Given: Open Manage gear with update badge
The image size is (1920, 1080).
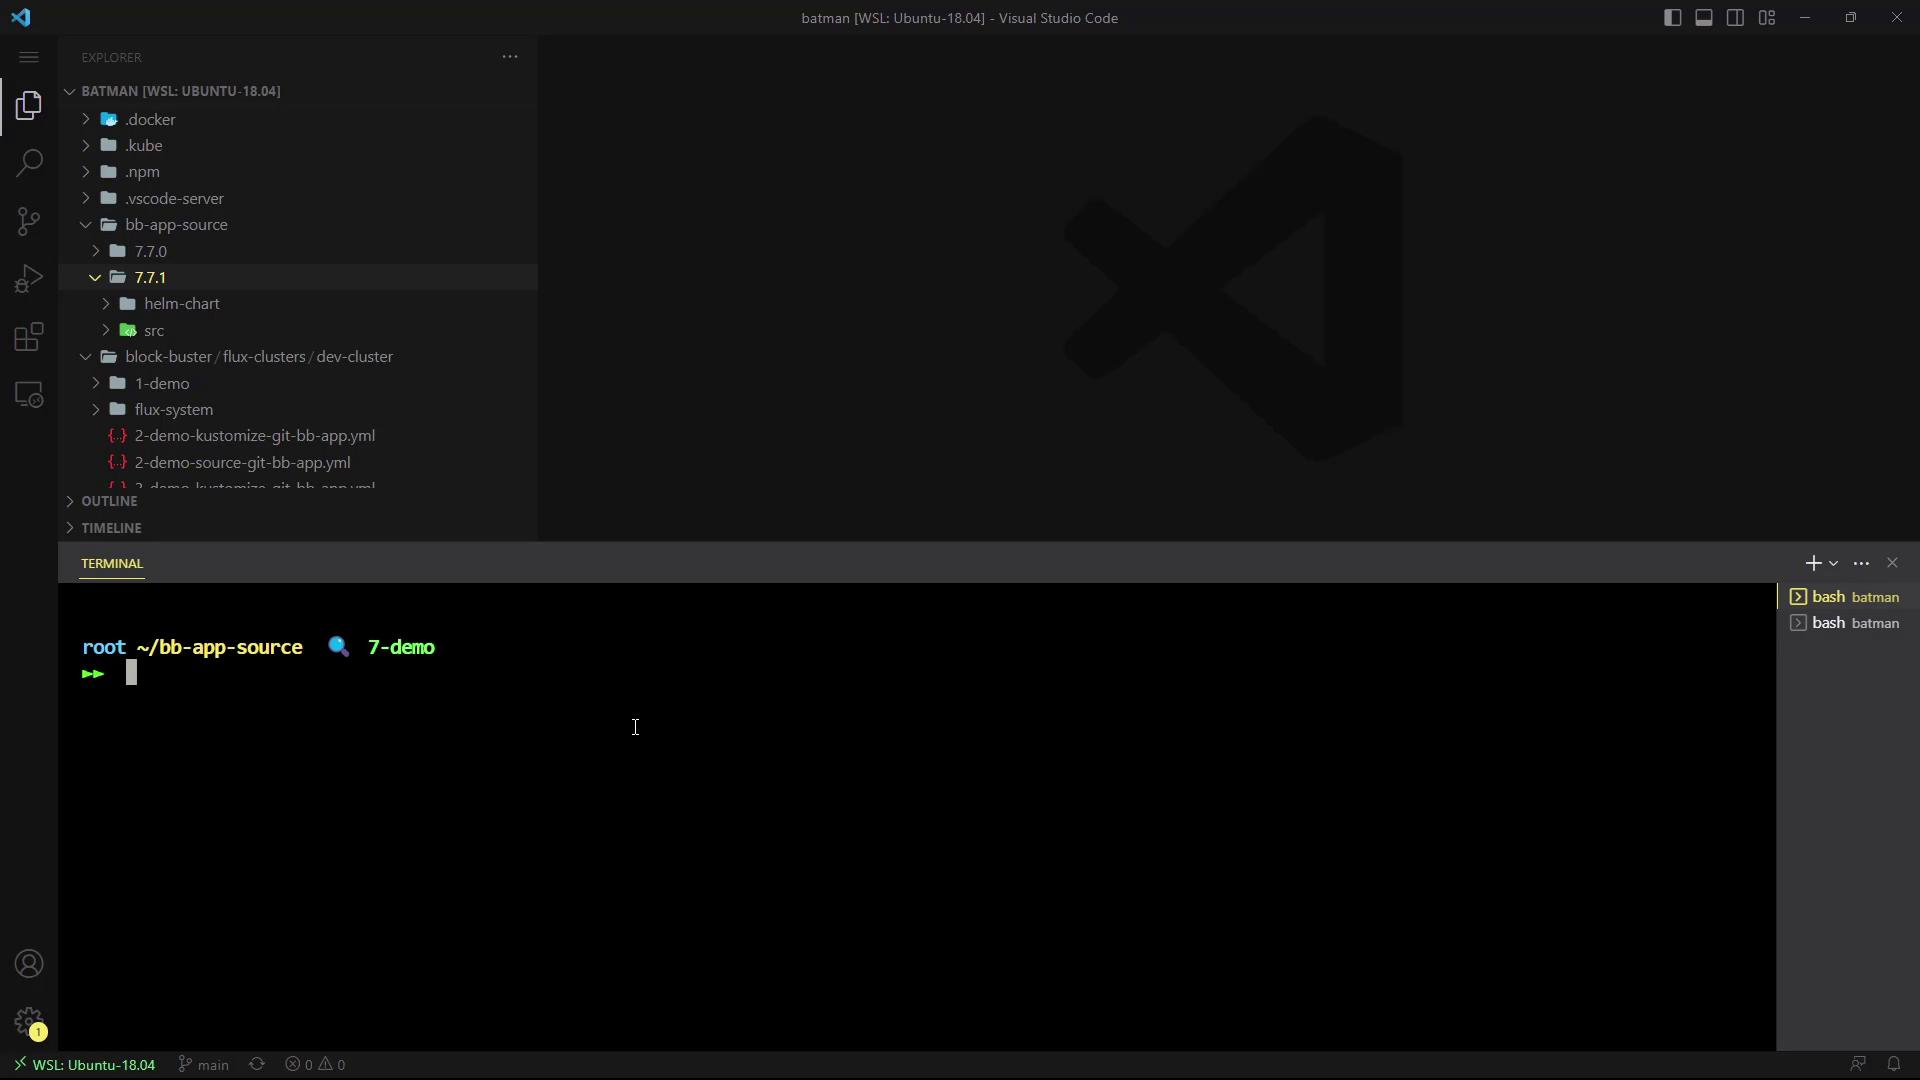Looking at the screenshot, I should coord(29,1022).
